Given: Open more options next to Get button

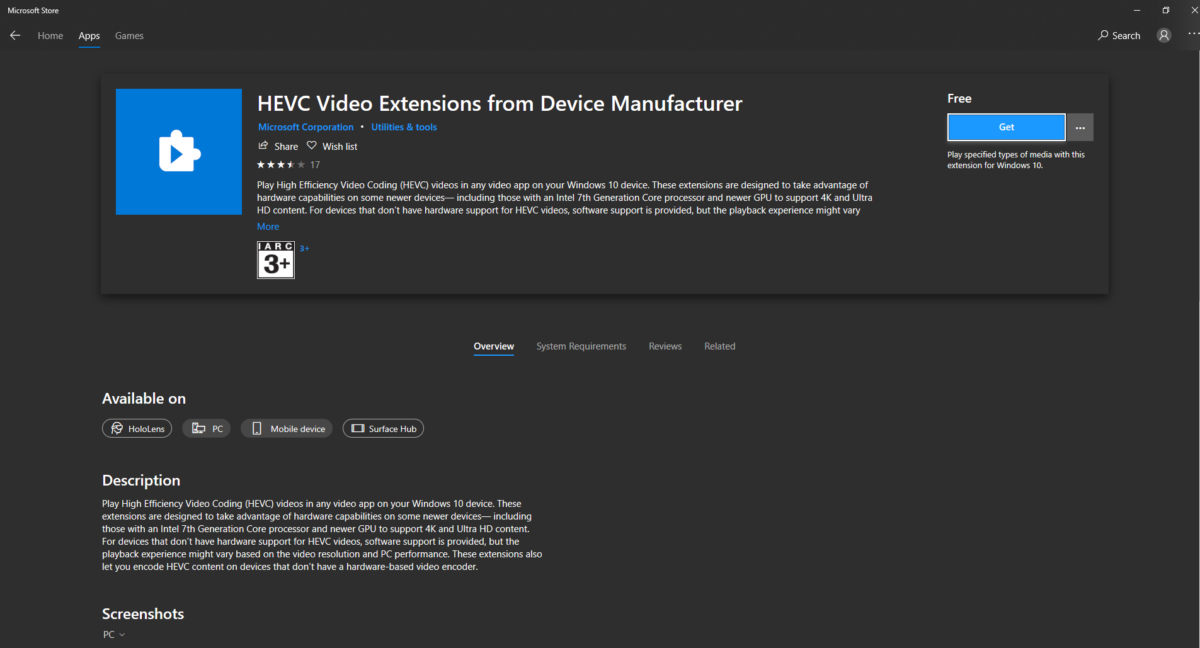Looking at the screenshot, I should click(x=1080, y=127).
